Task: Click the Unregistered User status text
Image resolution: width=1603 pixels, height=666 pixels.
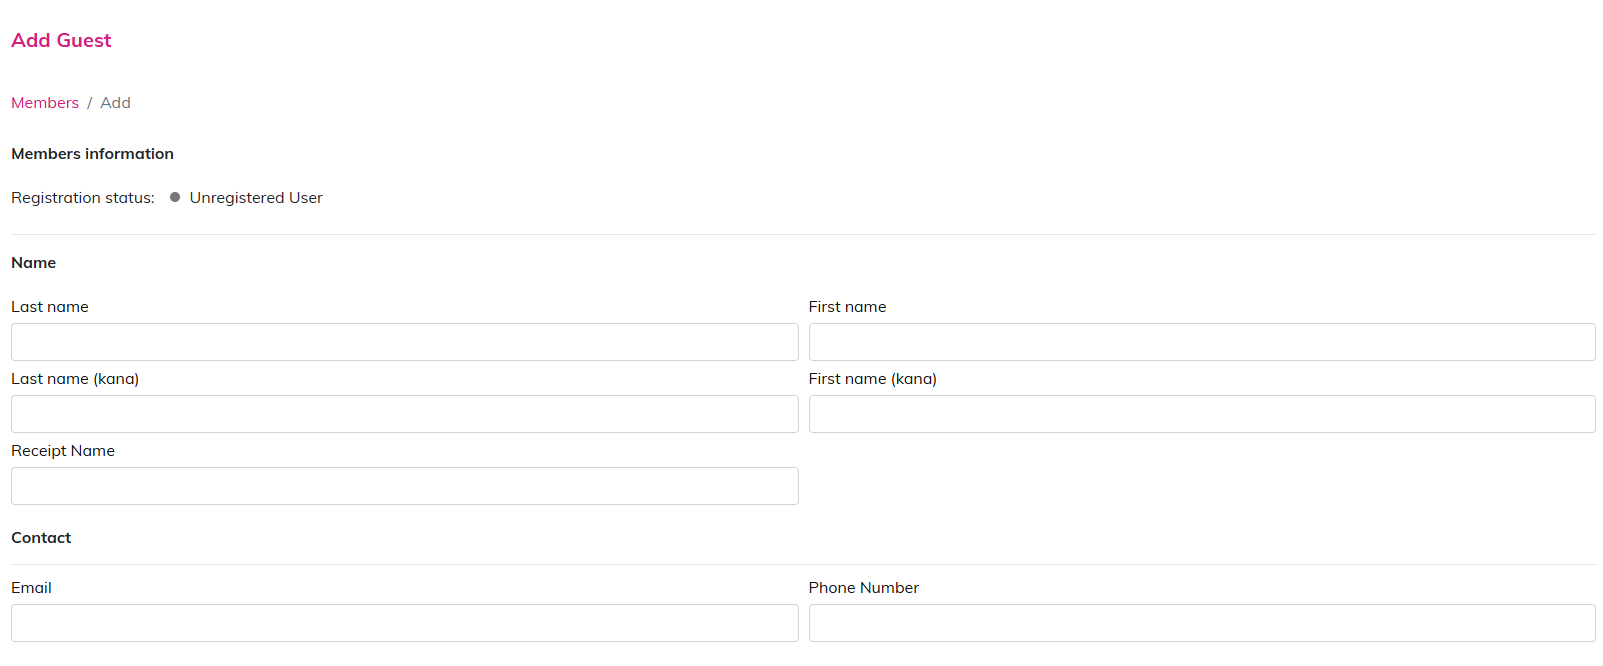Action: pos(256,198)
